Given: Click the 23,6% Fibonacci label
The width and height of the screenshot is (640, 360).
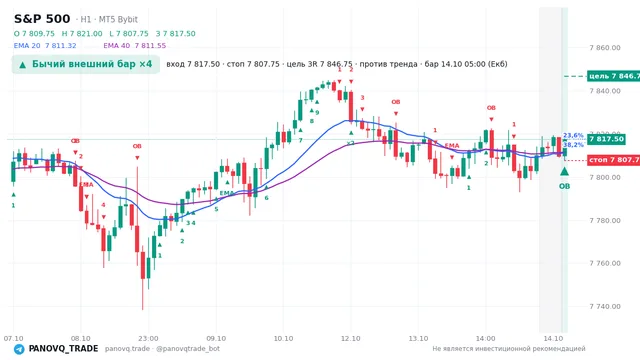Looking at the screenshot, I should click(573, 136).
